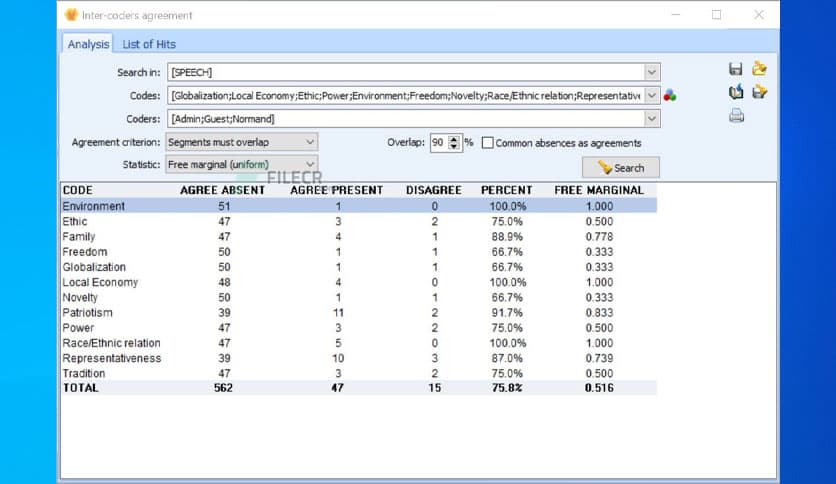Click Family free marginal value 0.778

599,237
